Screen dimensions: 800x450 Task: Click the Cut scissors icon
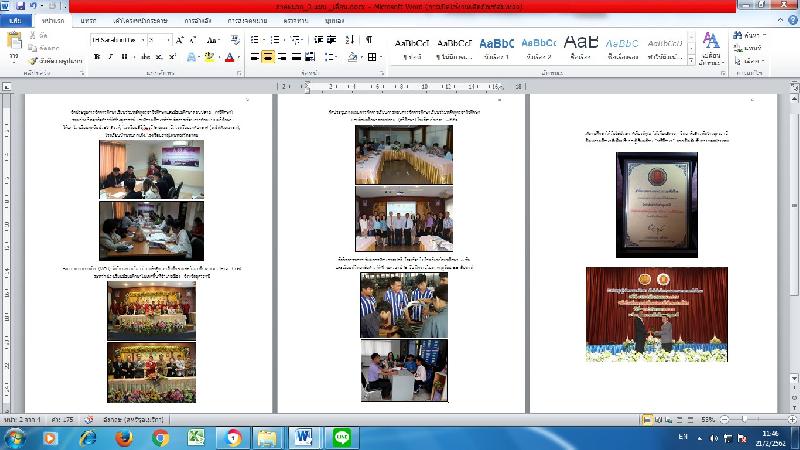click(x=33, y=35)
